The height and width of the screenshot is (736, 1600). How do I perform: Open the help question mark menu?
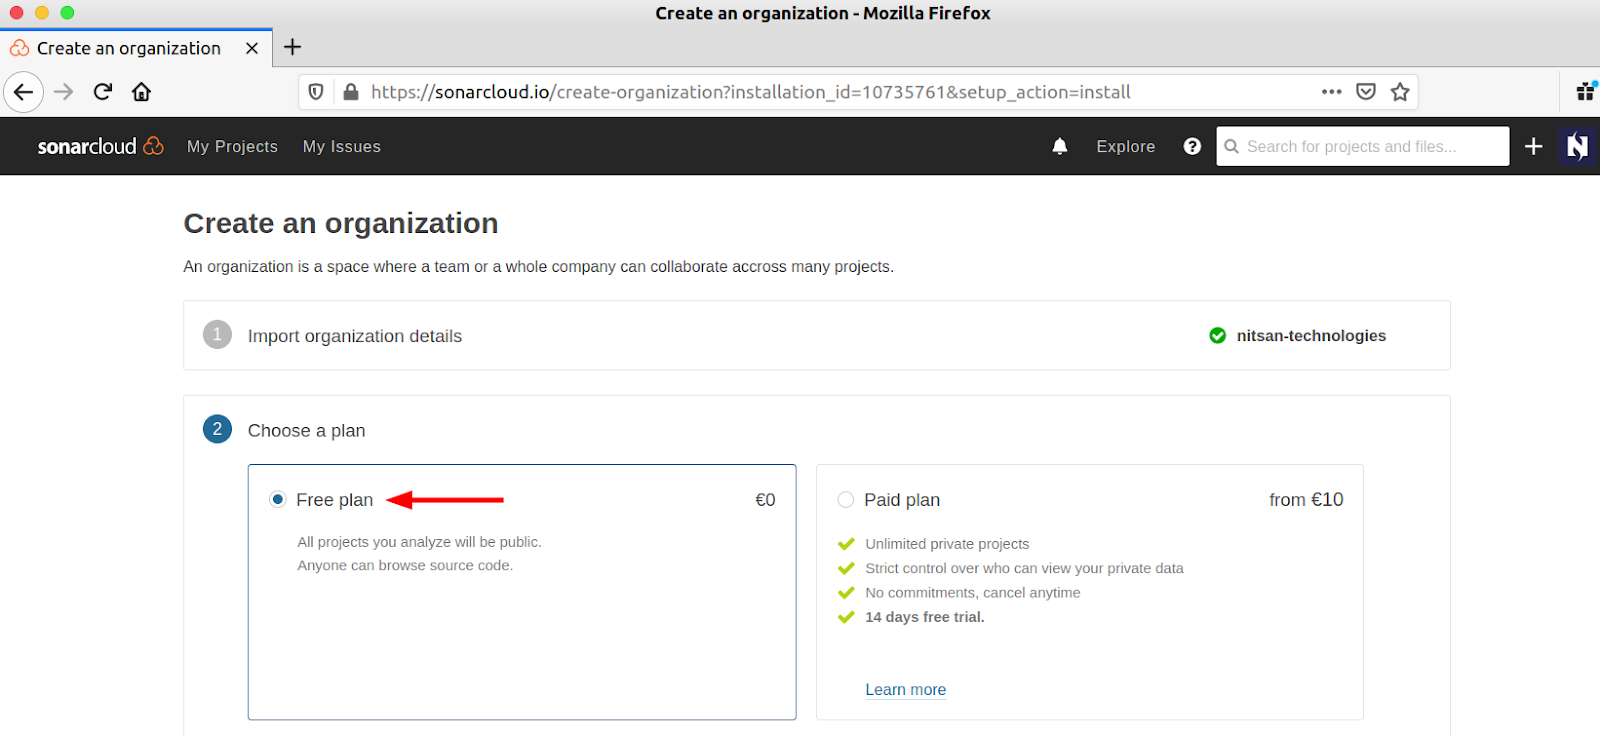(1192, 146)
